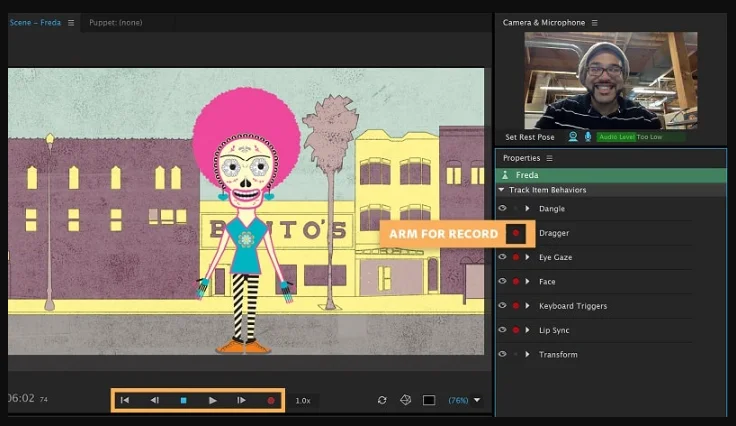This screenshot has height=426, width=736.
Task: Click the Dragger behavior label
Action: (x=554, y=233)
